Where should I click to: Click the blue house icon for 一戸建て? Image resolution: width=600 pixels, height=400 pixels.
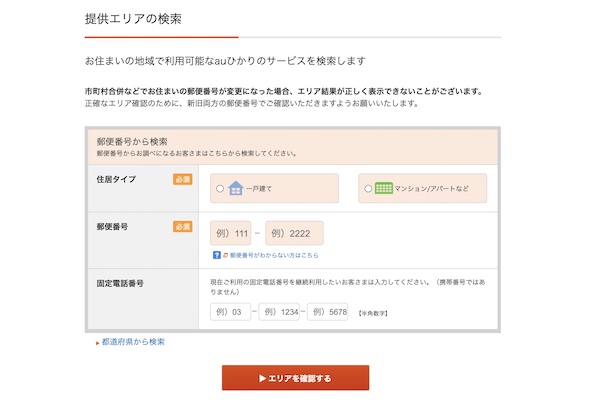[x=236, y=188]
